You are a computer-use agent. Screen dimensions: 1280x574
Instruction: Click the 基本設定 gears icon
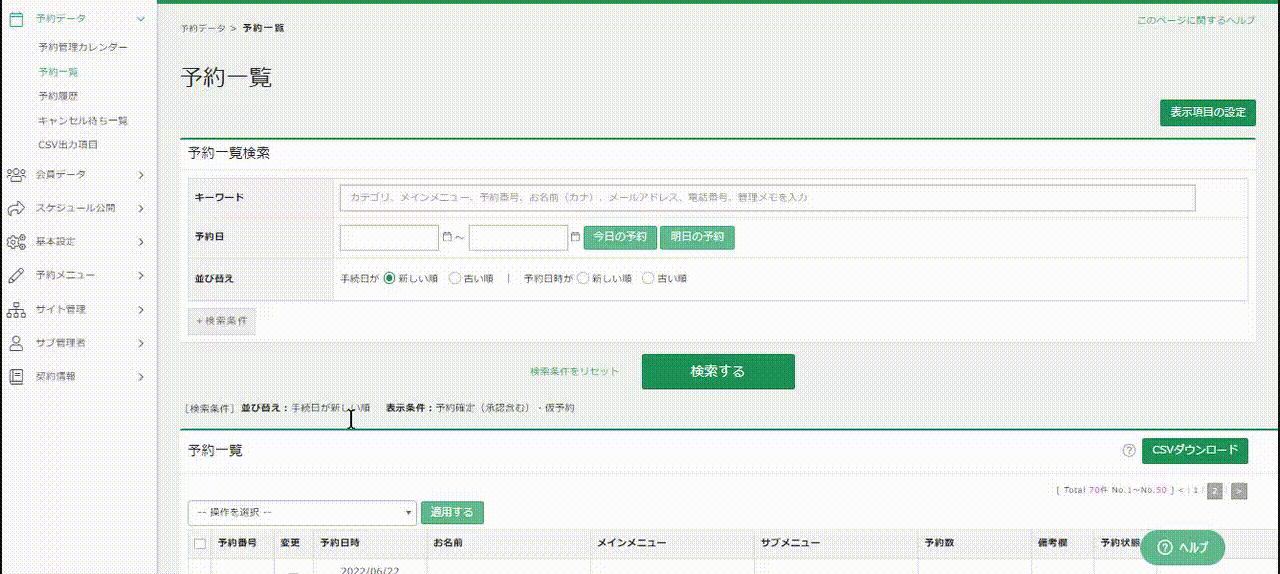[16, 242]
